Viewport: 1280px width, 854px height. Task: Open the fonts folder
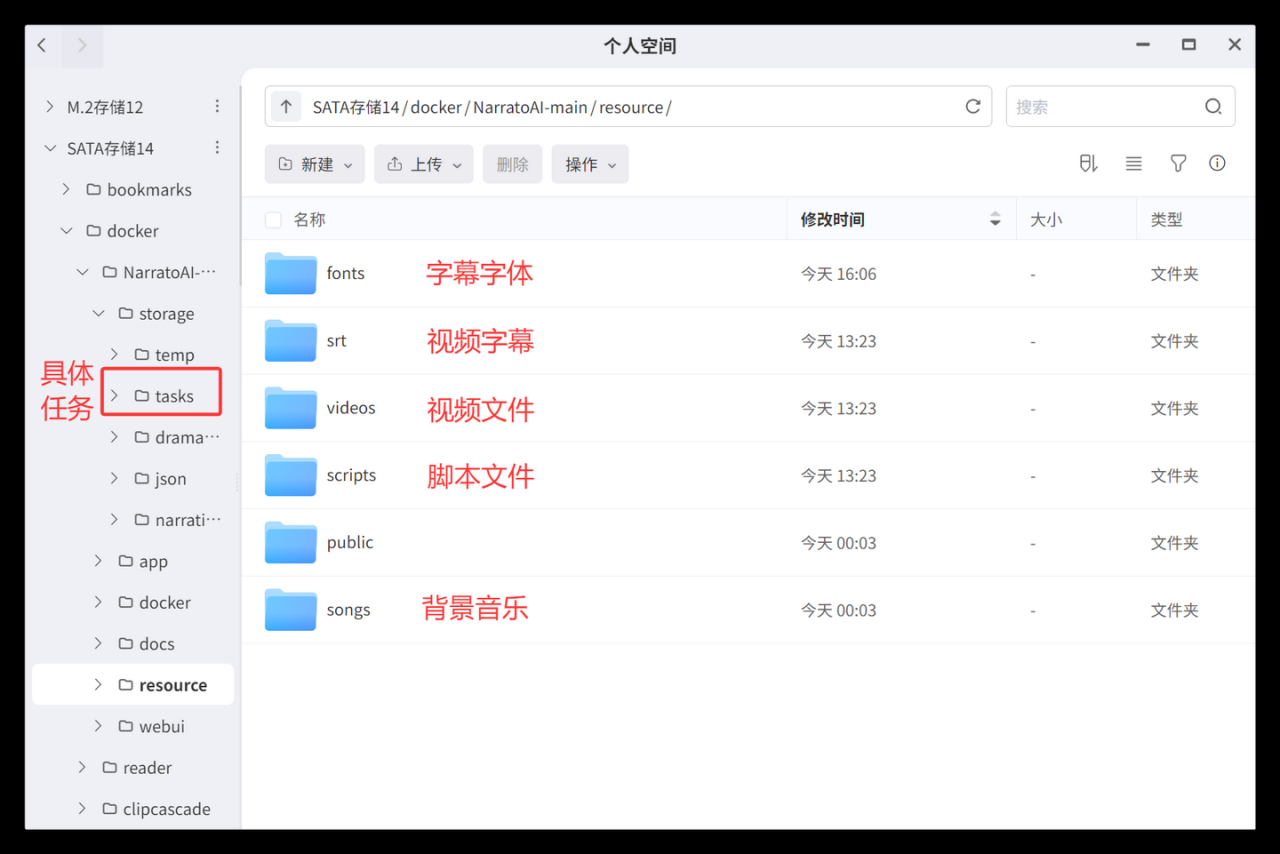click(x=345, y=274)
